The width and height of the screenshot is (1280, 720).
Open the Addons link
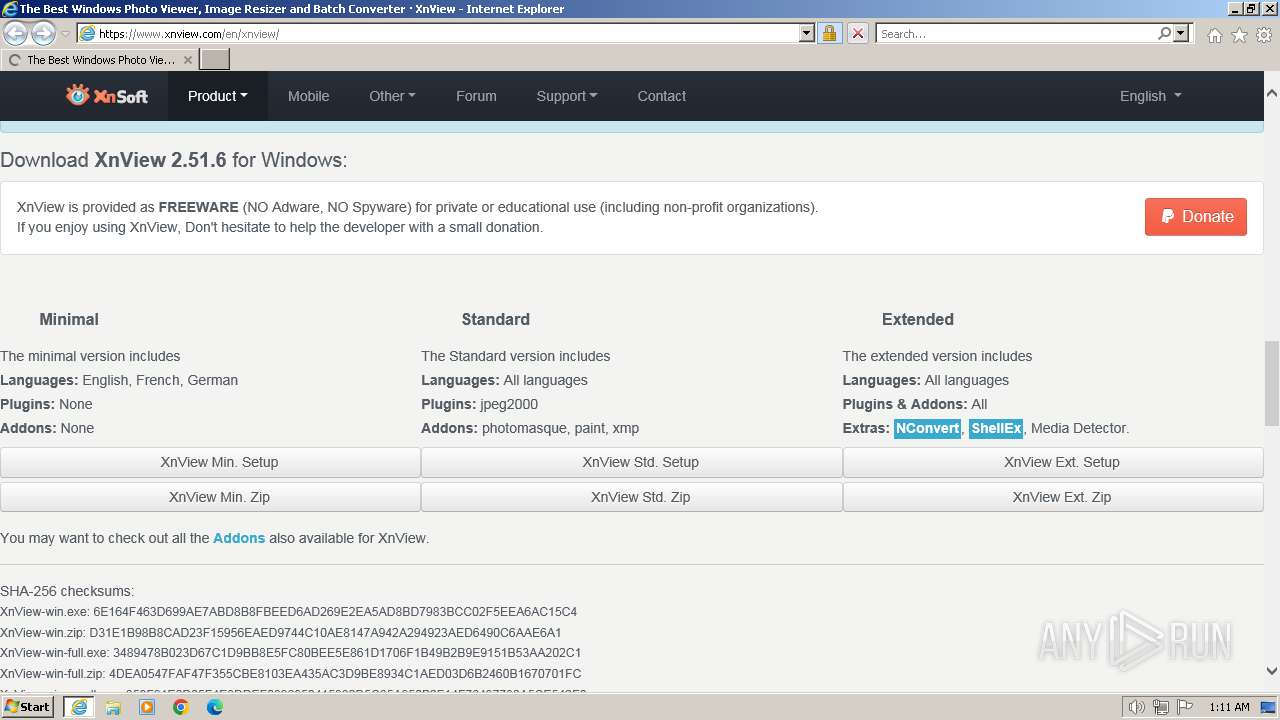pyautogui.click(x=239, y=538)
